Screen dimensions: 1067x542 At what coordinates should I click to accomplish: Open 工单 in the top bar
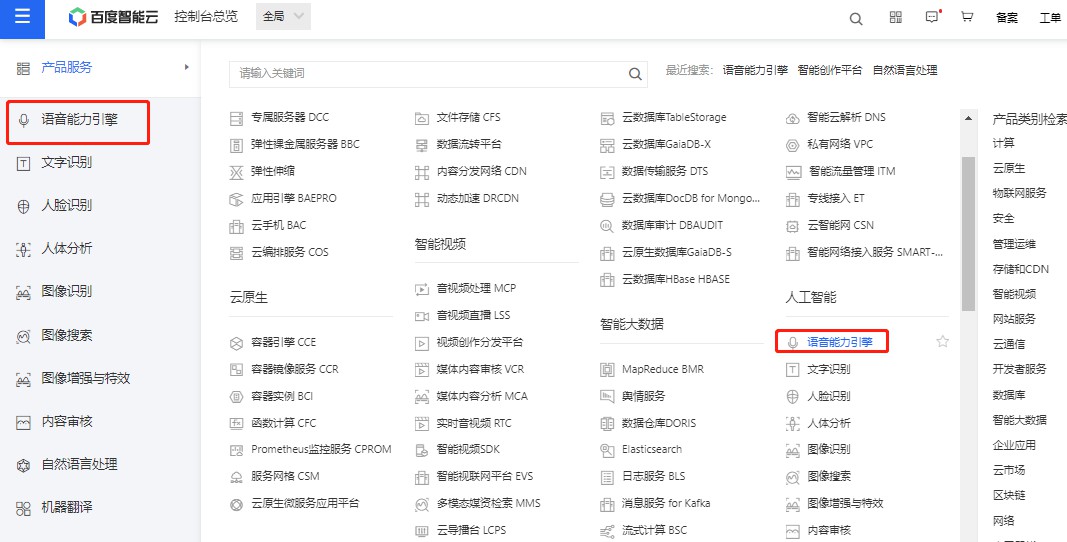click(1050, 18)
